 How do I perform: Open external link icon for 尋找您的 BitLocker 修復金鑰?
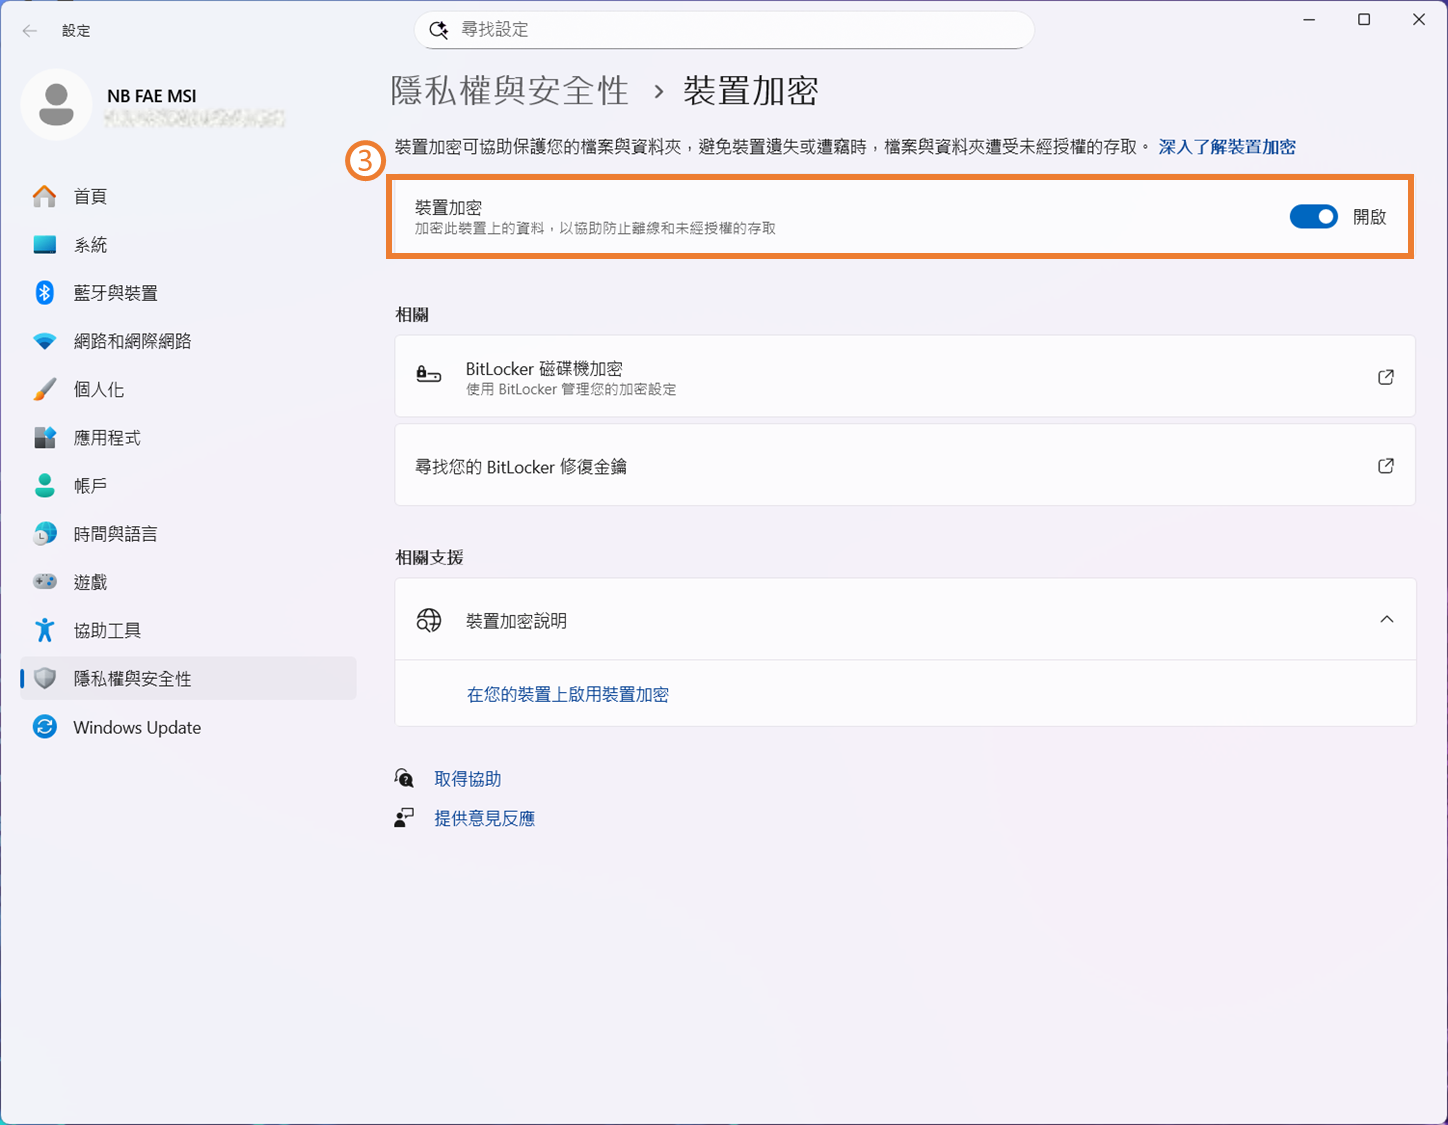pos(1385,466)
